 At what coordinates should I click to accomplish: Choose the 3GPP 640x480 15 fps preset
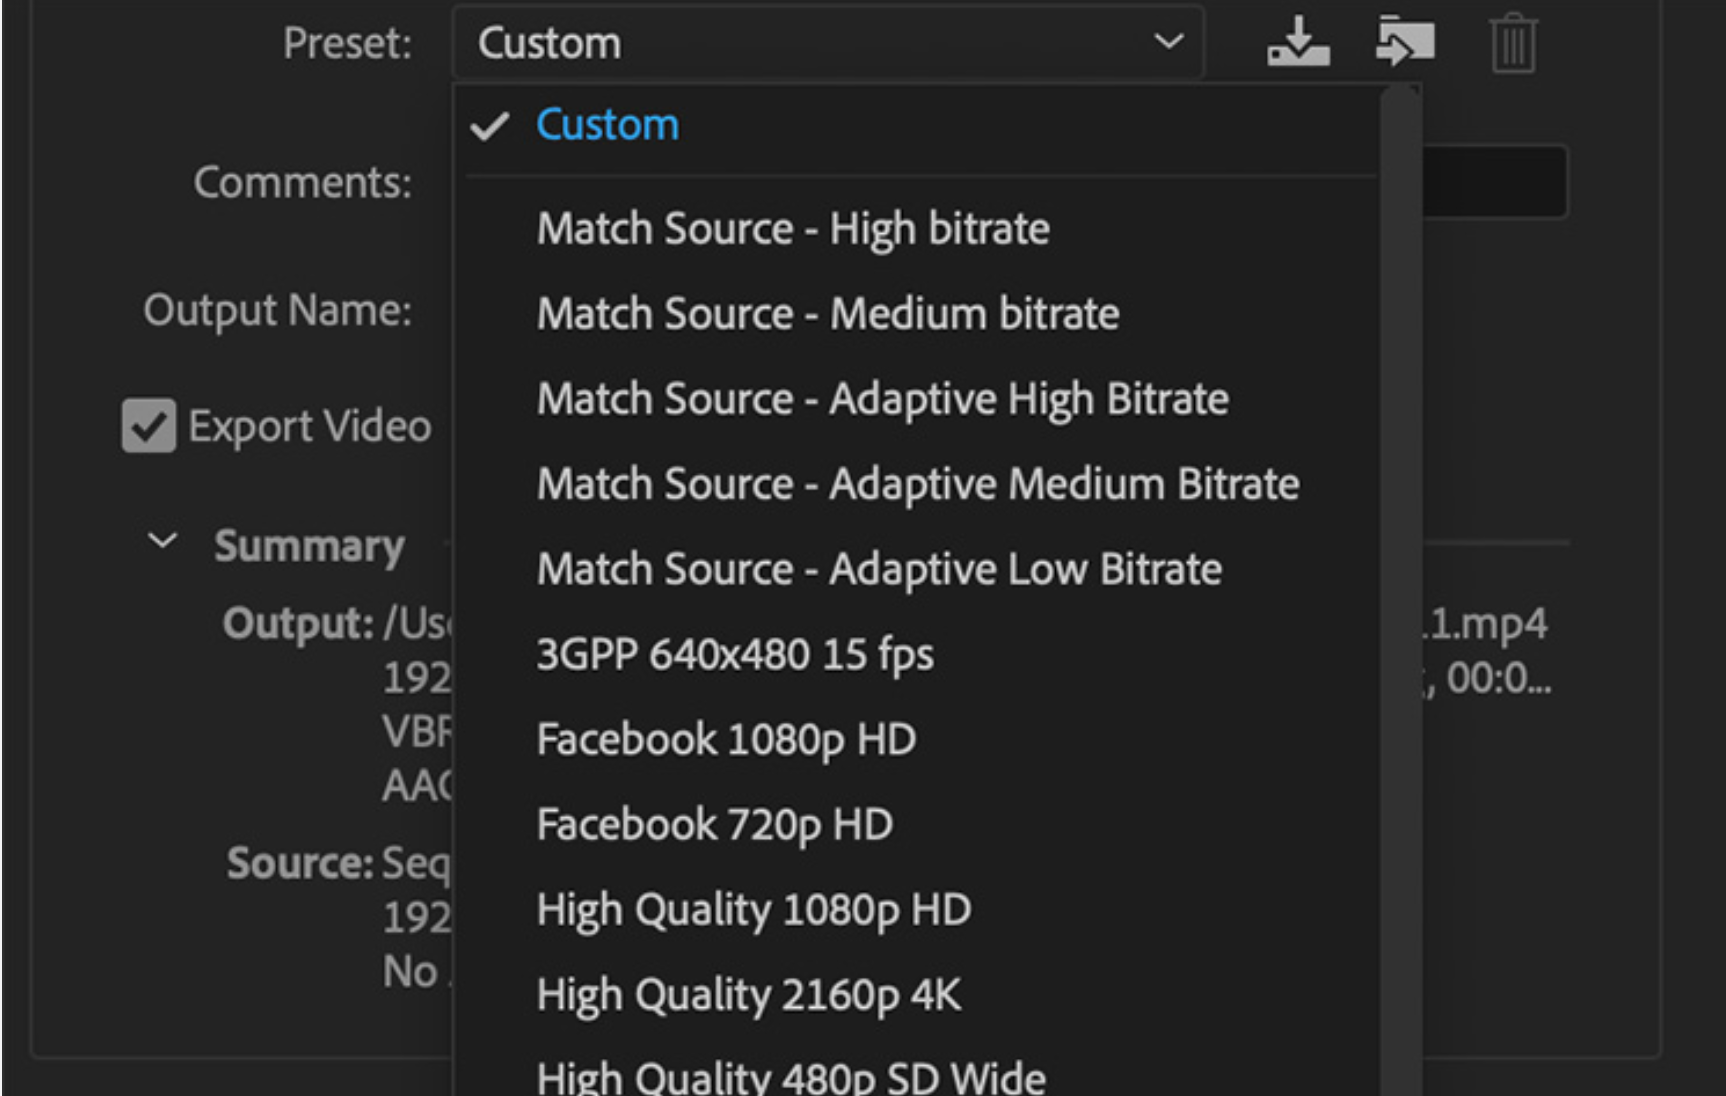pyautogui.click(x=735, y=654)
